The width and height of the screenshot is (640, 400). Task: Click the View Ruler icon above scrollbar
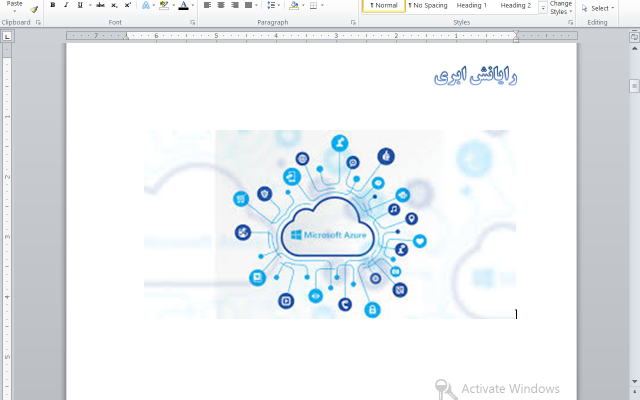(x=634, y=37)
